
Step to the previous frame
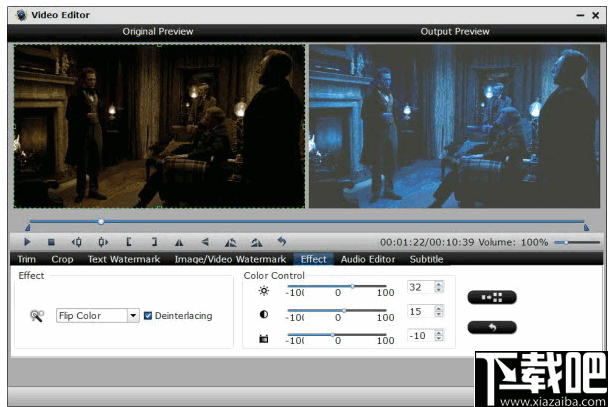point(77,242)
